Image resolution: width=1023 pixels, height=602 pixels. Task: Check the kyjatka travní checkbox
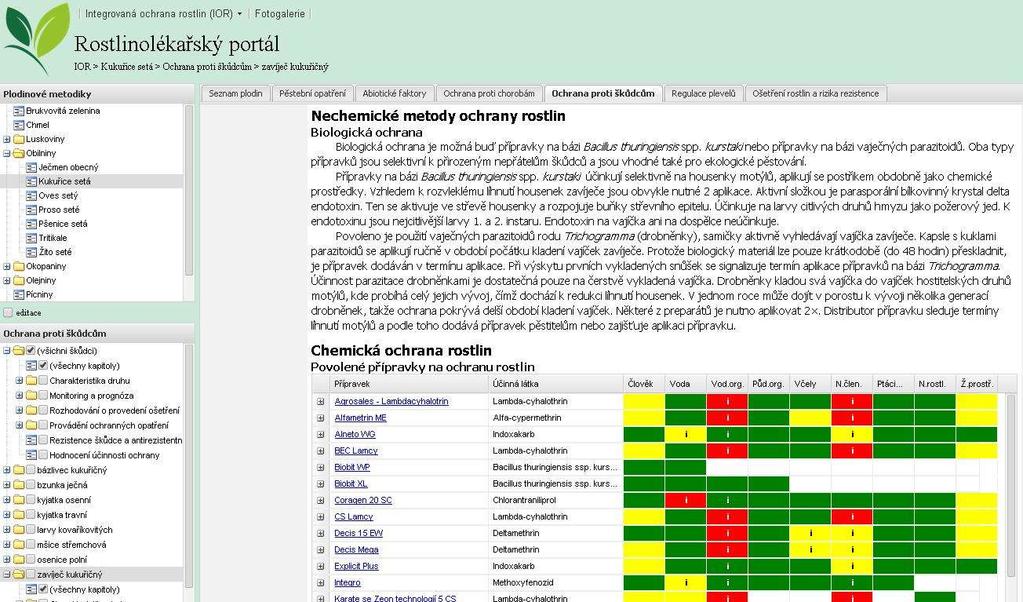tap(30, 515)
